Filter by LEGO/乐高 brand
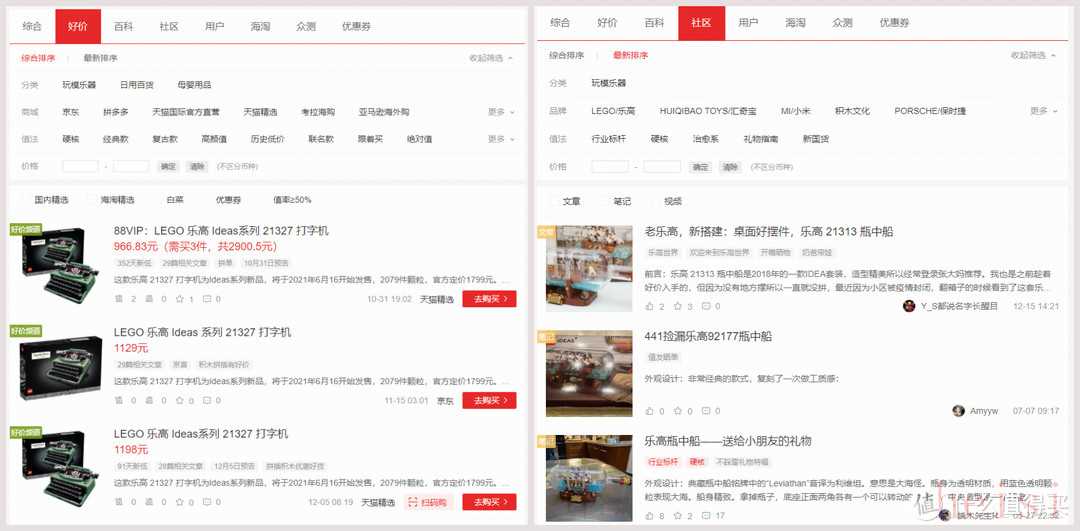The width and height of the screenshot is (1080, 531). click(612, 111)
